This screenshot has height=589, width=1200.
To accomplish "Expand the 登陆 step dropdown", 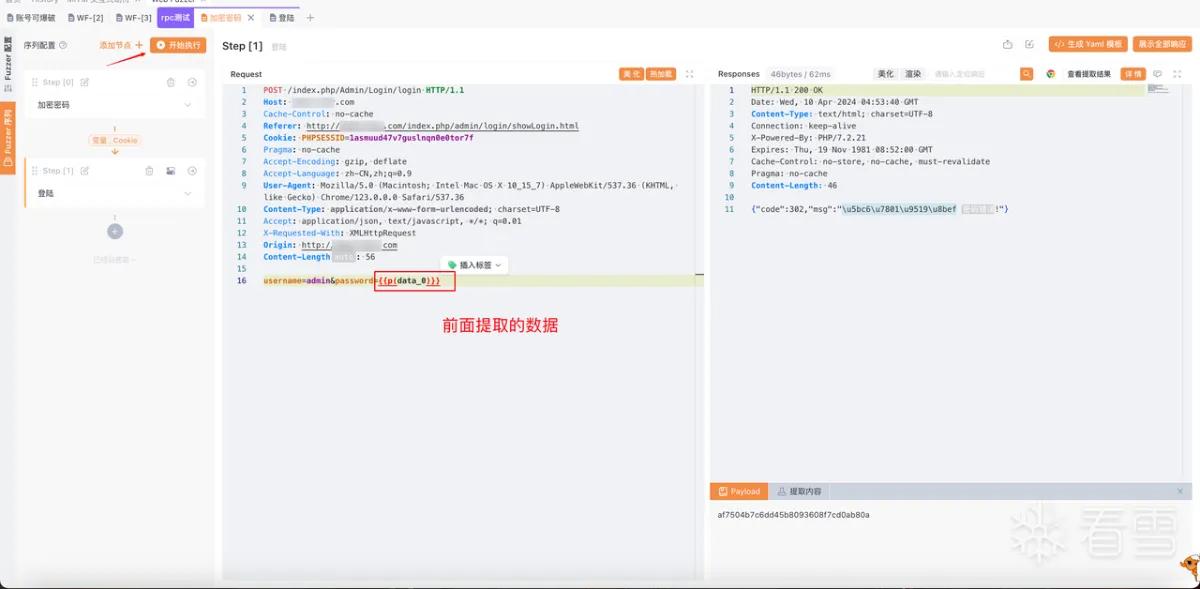I will tap(188, 194).
